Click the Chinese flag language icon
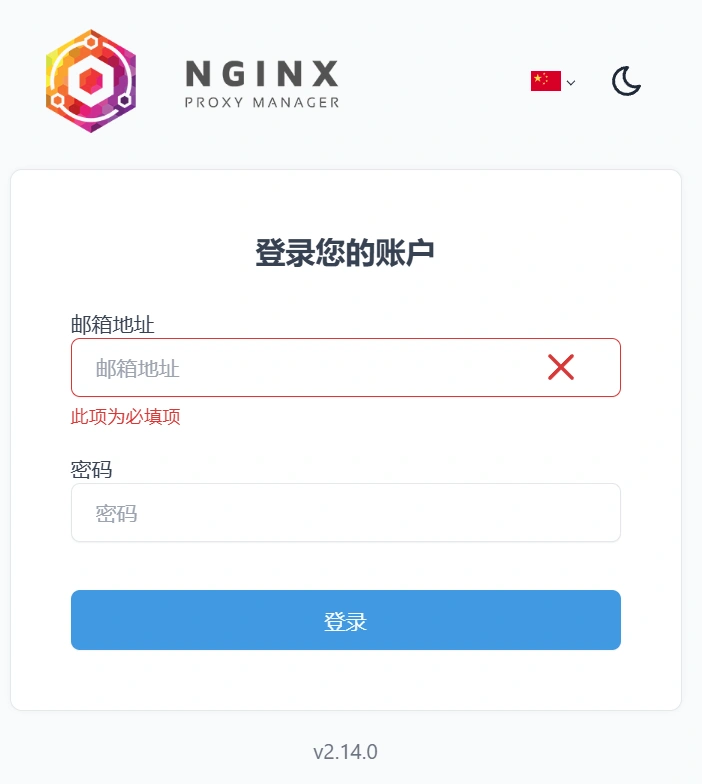 (x=546, y=81)
